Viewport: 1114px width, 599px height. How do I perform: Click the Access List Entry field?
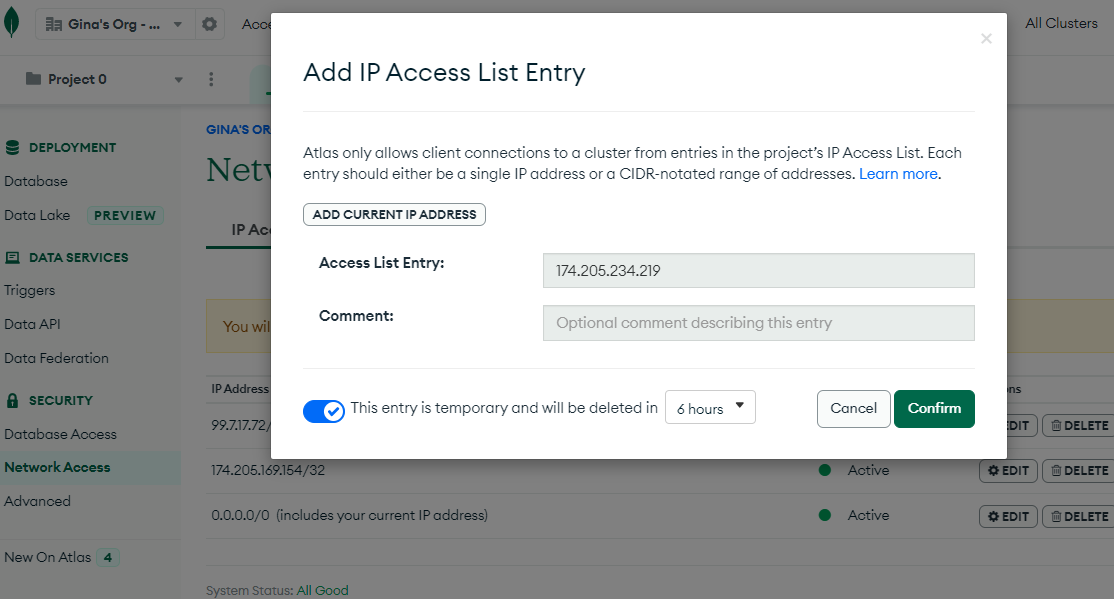758,270
